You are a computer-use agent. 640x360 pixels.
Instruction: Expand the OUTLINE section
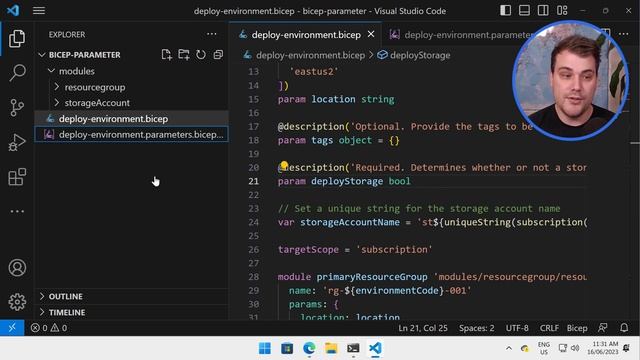pos(131,296)
